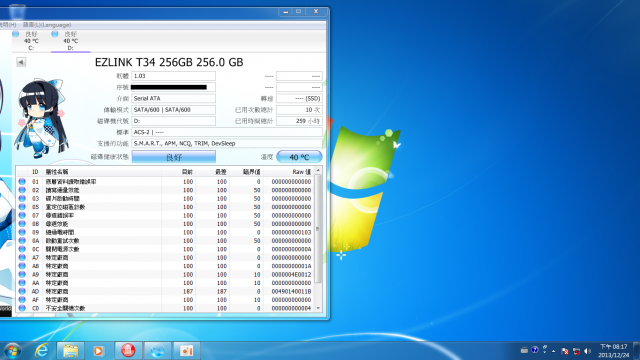Click the health orb above C: drive

click(16, 34)
